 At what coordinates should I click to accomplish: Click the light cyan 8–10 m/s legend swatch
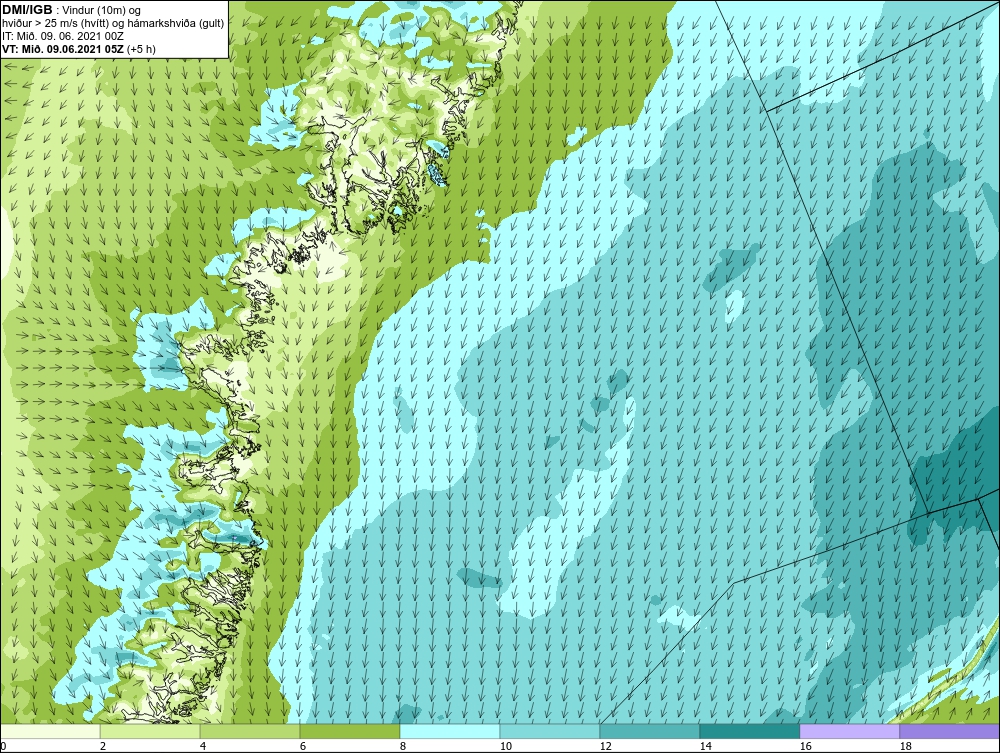click(450, 731)
